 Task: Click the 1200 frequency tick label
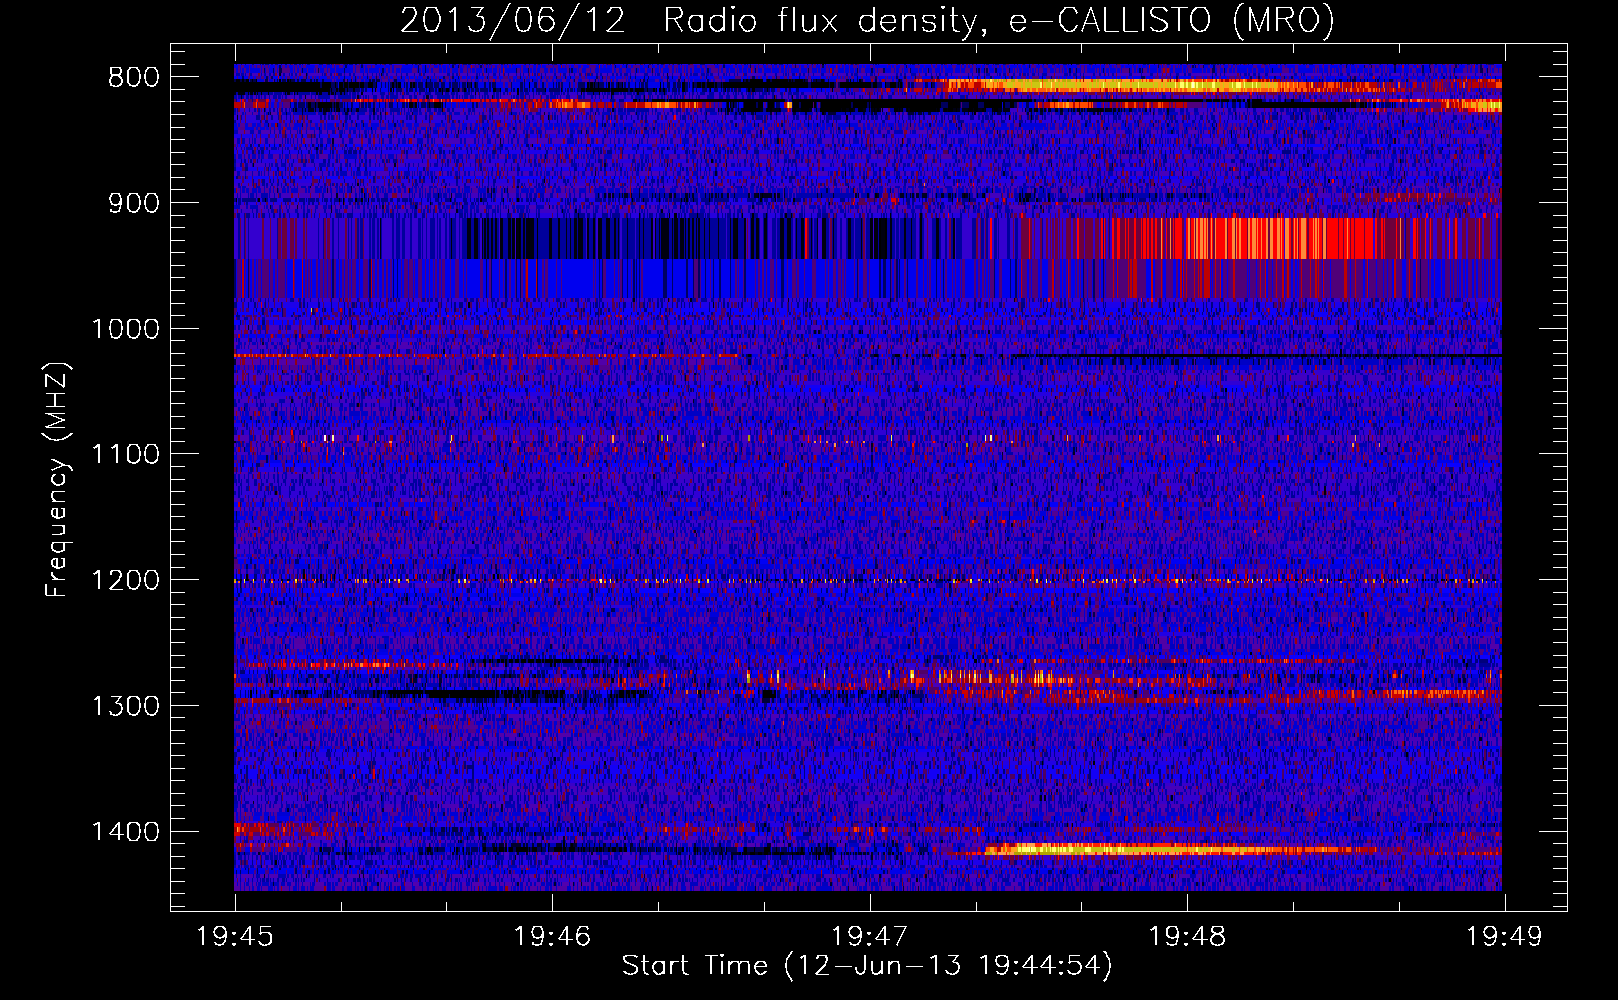(x=126, y=581)
